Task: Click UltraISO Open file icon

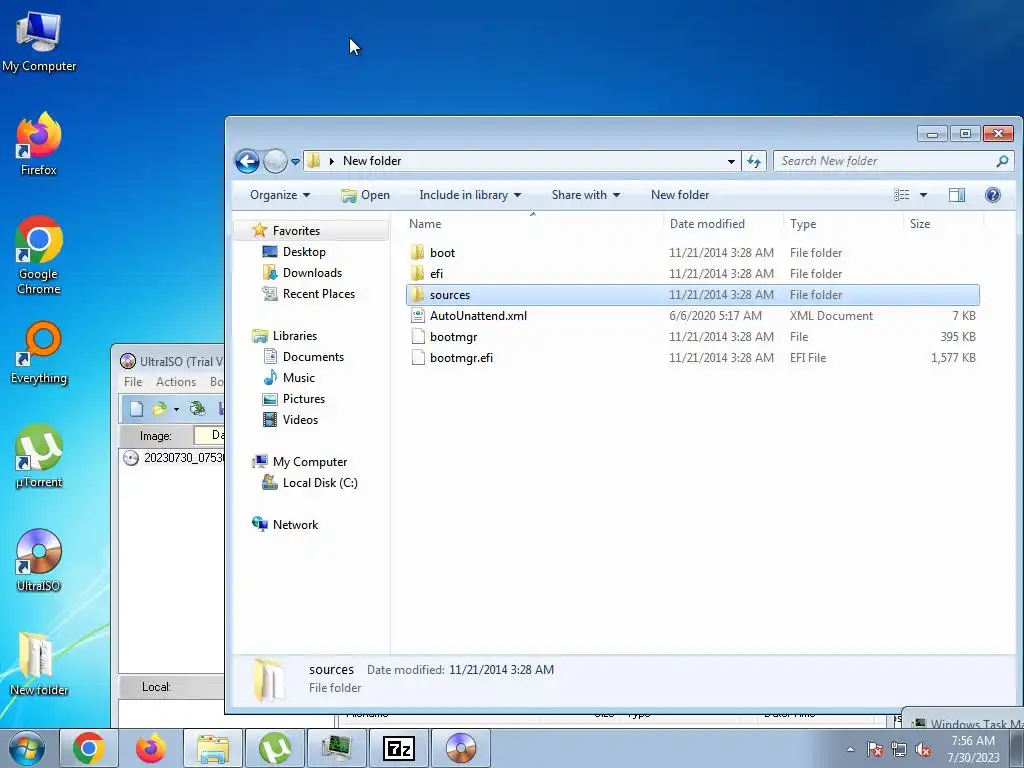Action: pos(159,409)
